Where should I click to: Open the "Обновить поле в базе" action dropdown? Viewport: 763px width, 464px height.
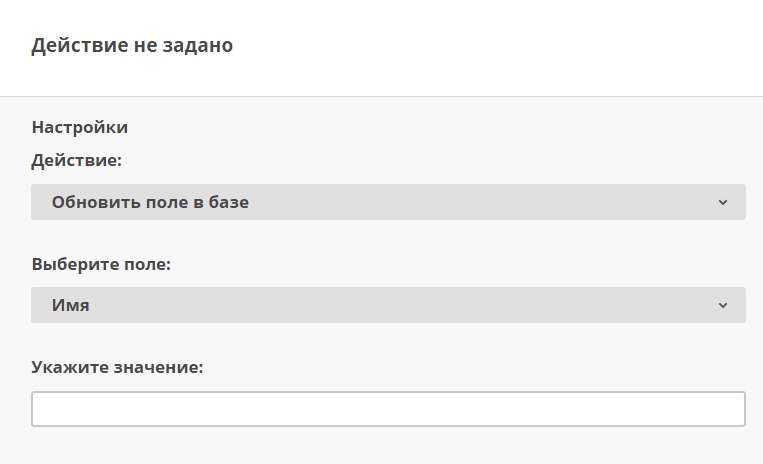[388, 202]
